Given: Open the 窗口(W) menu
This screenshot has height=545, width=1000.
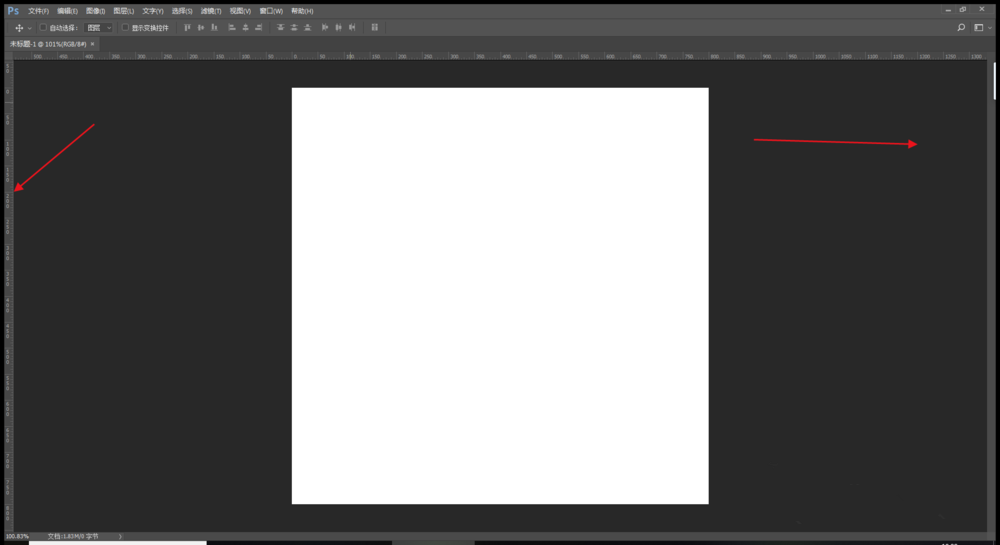Looking at the screenshot, I should click(270, 11).
